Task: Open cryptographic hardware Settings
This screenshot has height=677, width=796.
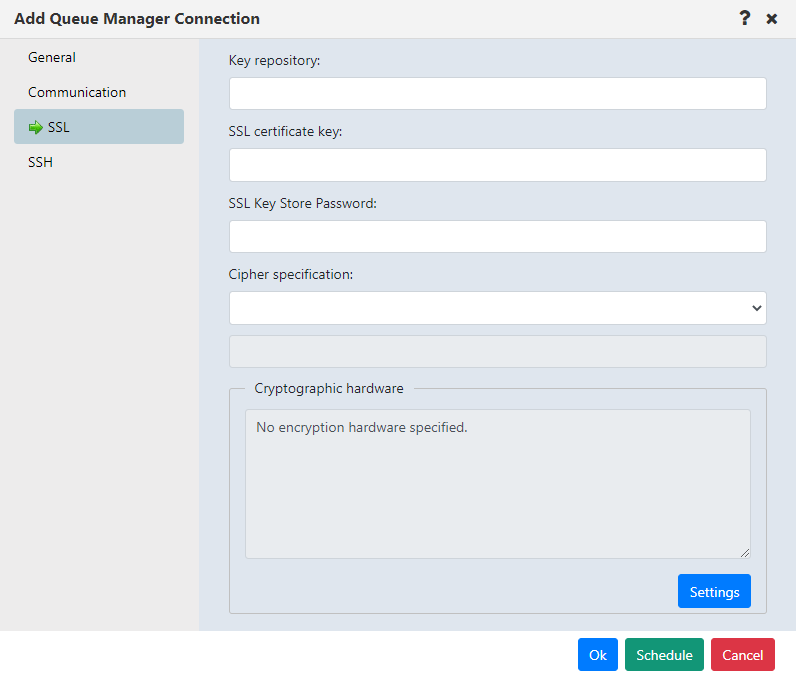Action: [x=714, y=591]
